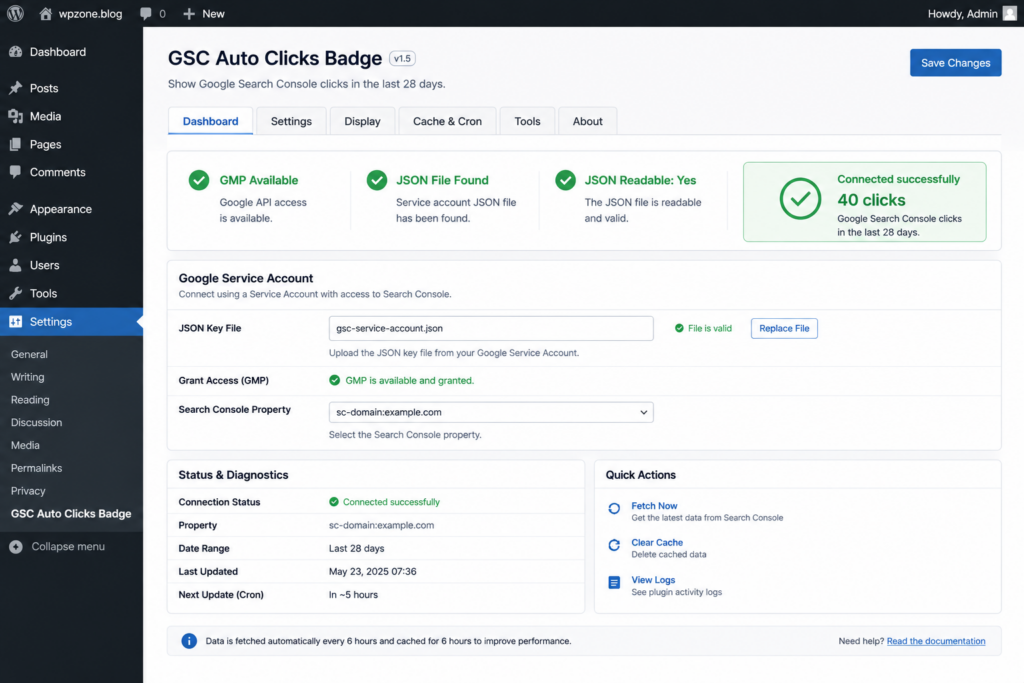Image resolution: width=1024 pixels, height=683 pixels.
Task: Click the JSON File Found check icon
Action: pos(376,180)
